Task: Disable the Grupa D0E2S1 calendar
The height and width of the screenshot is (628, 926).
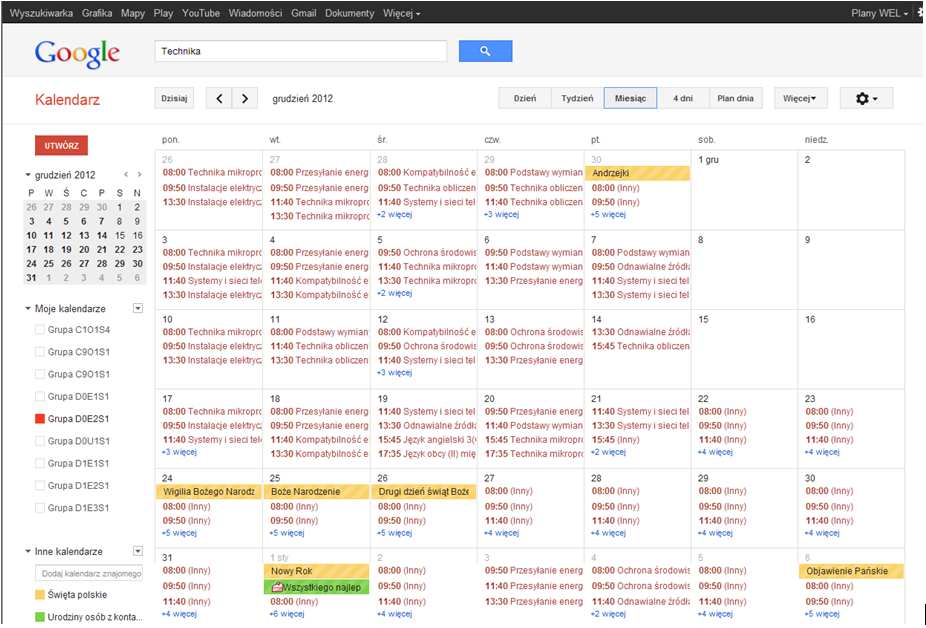Action: click(40, 419)
